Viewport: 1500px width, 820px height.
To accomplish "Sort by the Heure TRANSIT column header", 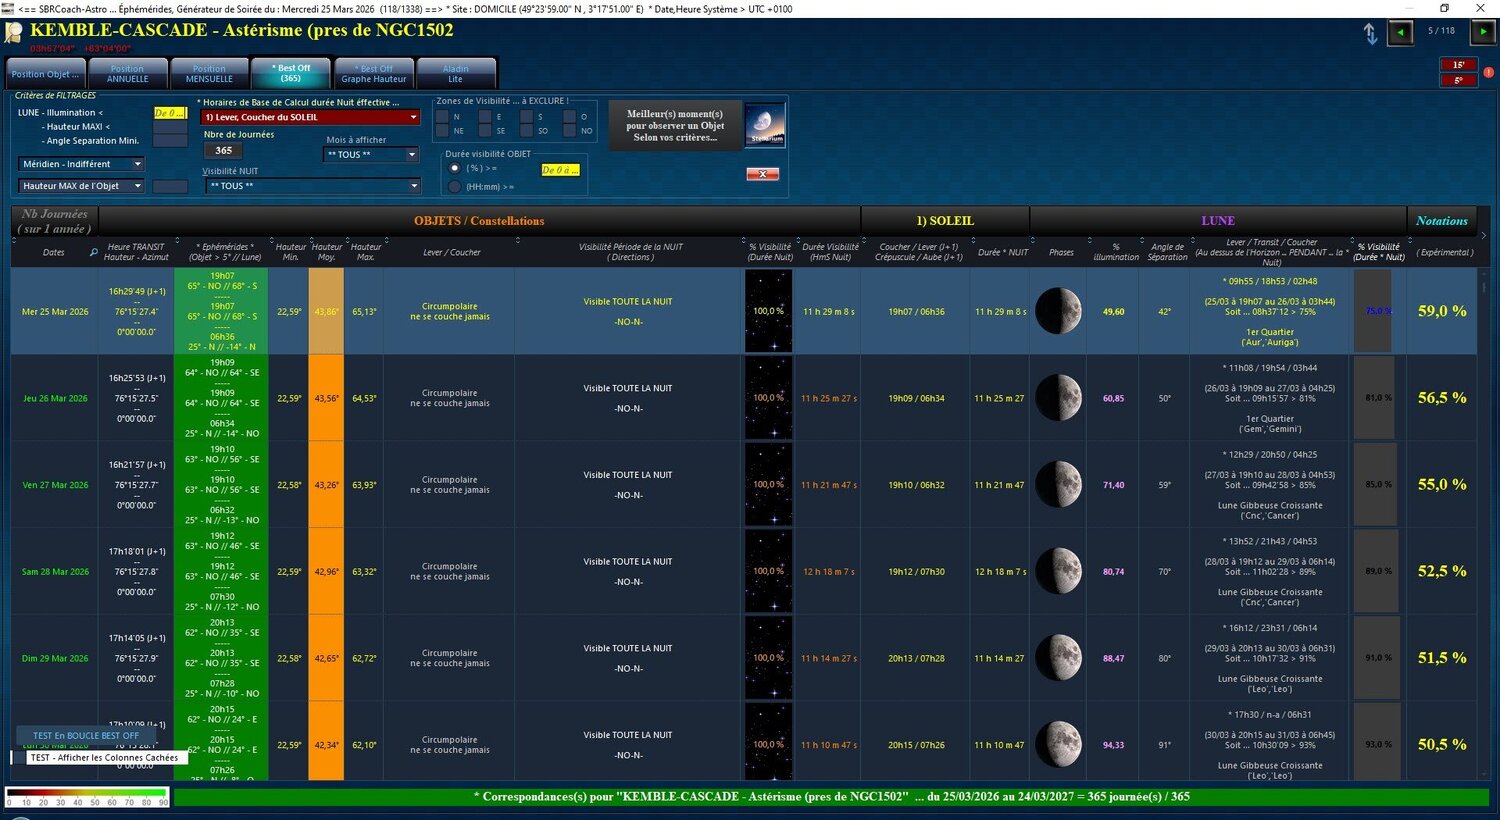I will point(136,252).
